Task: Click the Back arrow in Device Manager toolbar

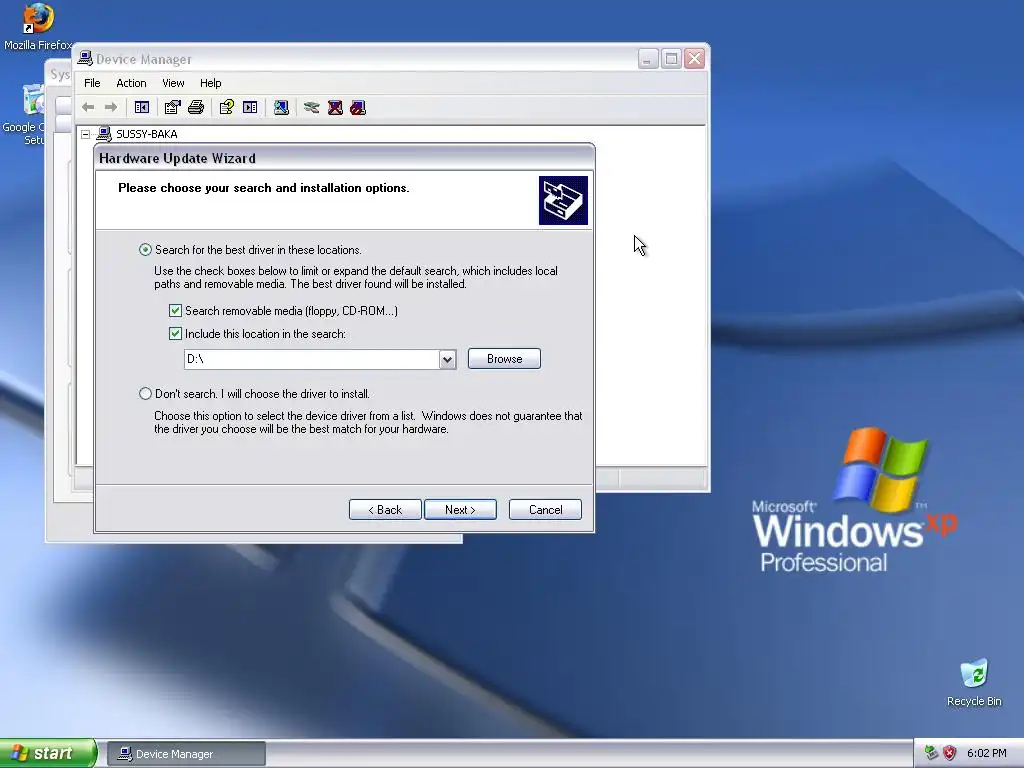Action: click(88, 107)
